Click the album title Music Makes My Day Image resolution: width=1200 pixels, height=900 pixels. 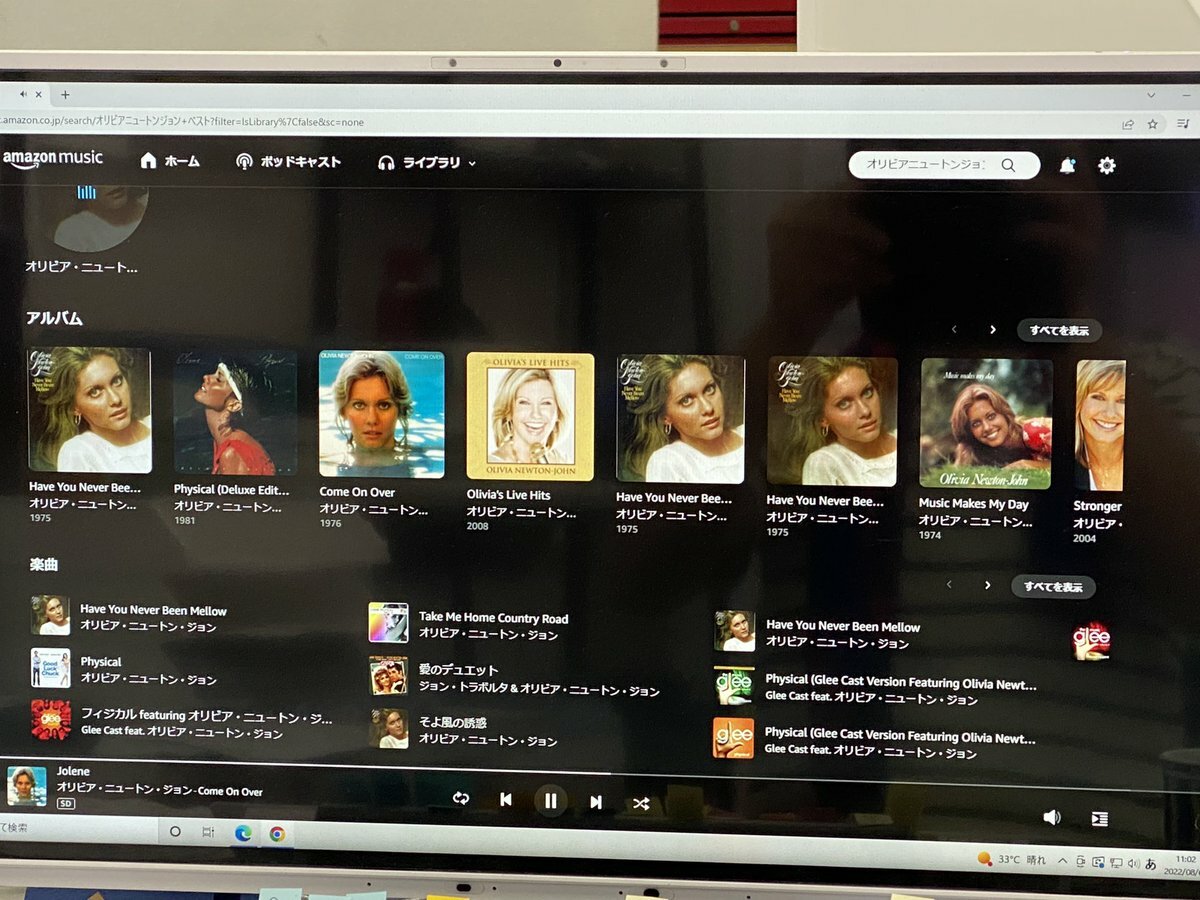(973, 504)
